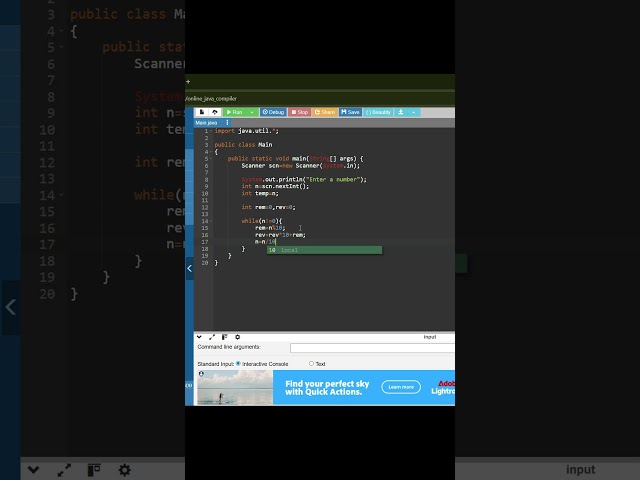The width and height of the screenshot is (640, 480).
Task: Beautify the source code
Action: tap(378, 112)
